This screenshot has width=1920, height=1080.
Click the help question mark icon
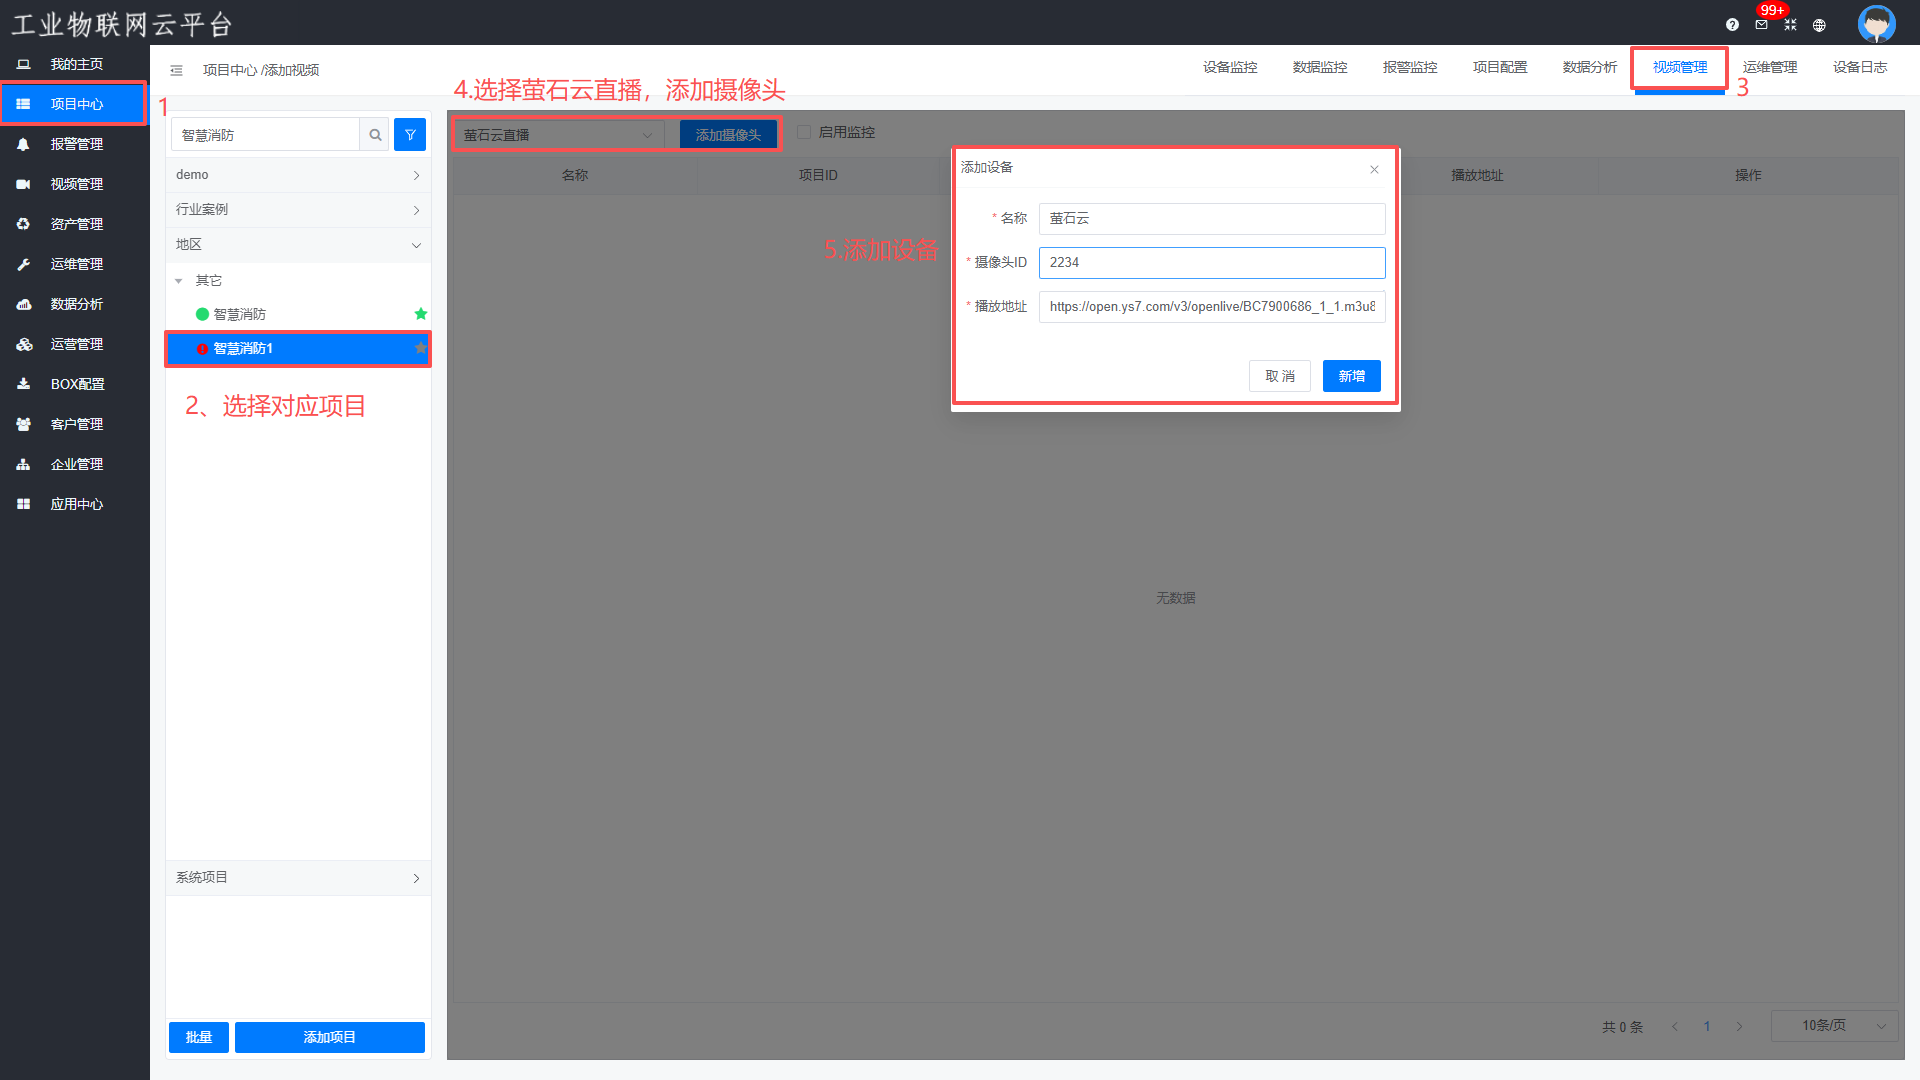pyautogui.click(x=1732, y=25)
